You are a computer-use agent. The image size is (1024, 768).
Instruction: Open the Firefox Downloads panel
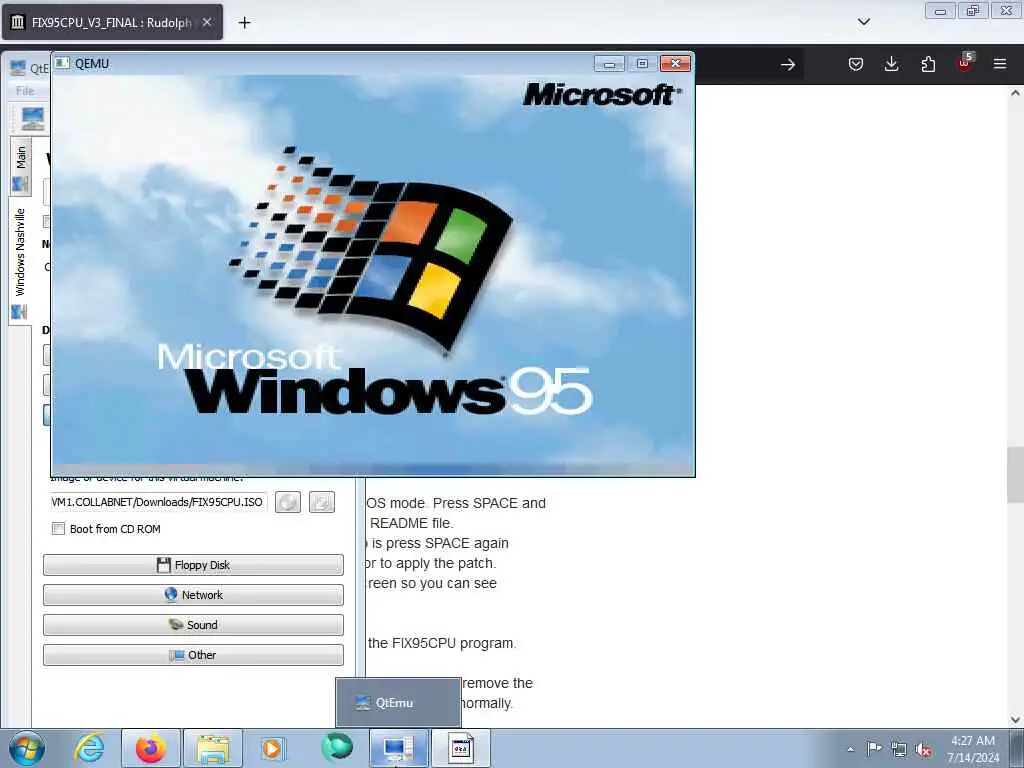coord(891,64)
